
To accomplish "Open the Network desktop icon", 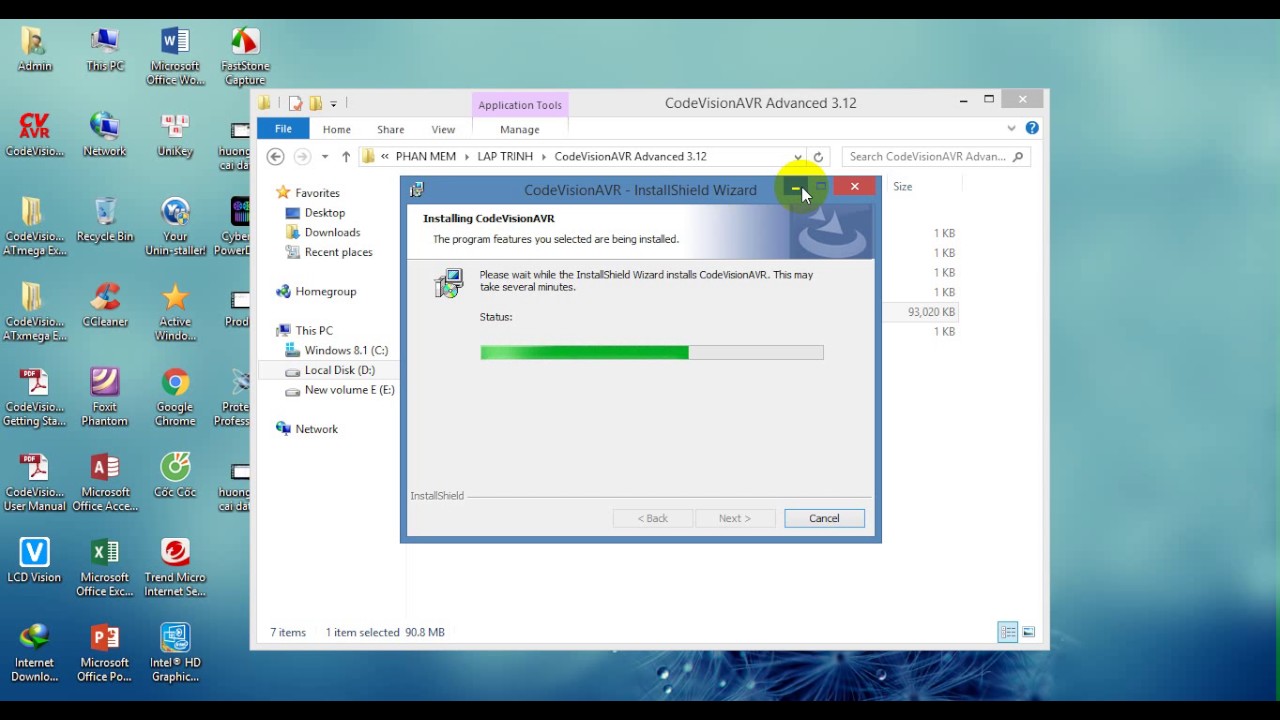I will coord(105,134).
